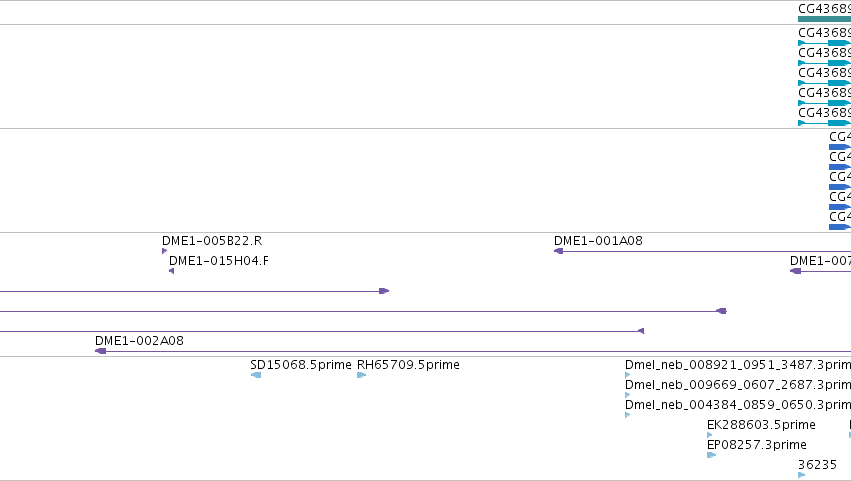Click the arrow glyph under DME1-015H04.F

click(x=172, y=271)
